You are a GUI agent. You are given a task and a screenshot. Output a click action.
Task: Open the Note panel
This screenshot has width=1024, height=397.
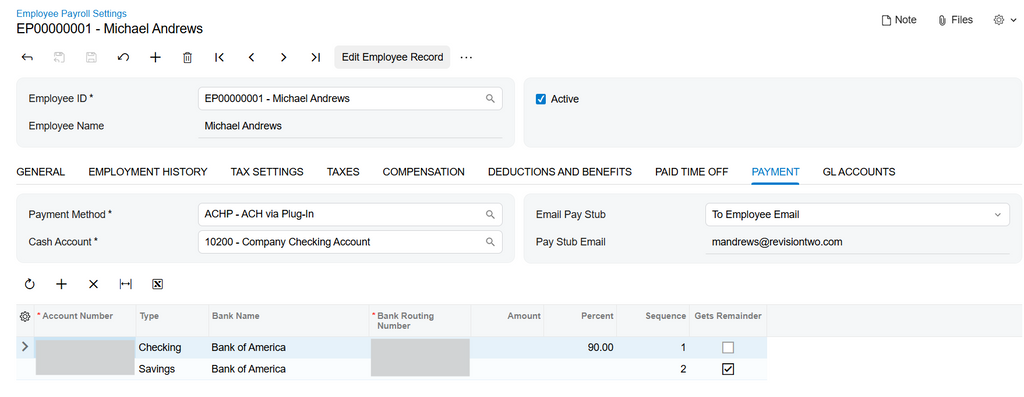point(899,20)
